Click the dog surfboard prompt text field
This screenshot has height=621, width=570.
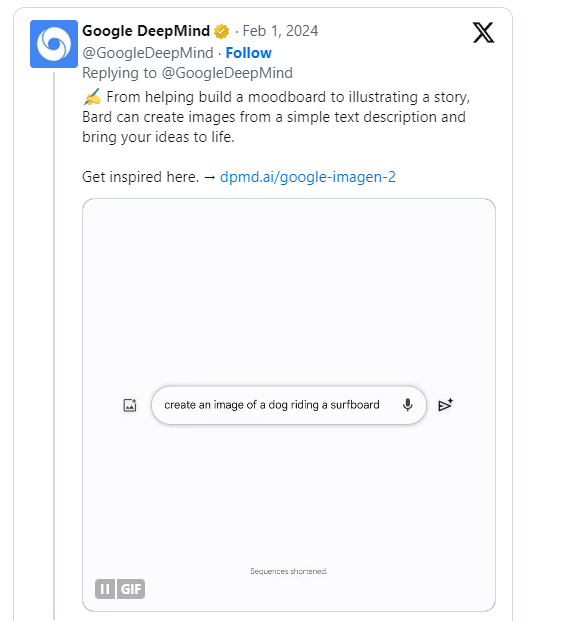click(x=289, y=405)
